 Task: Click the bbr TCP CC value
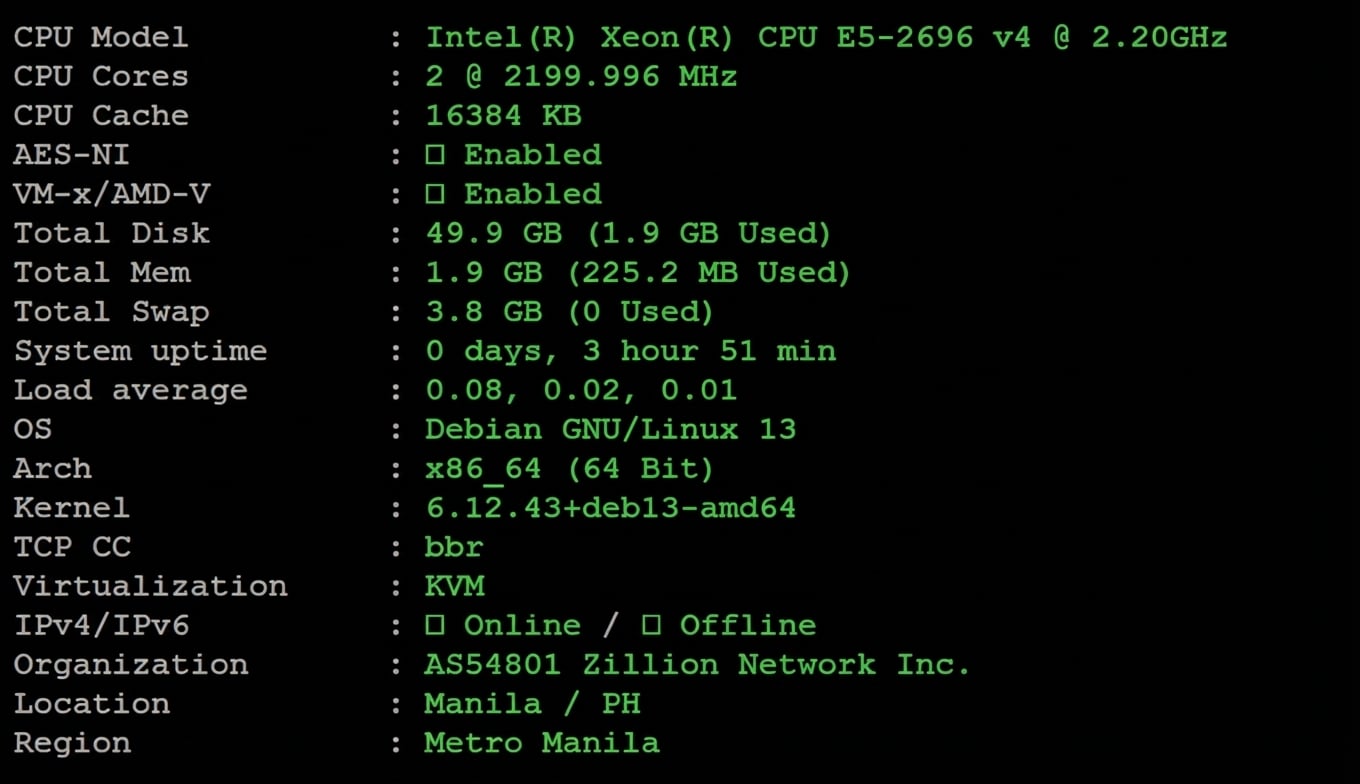tap(454, 547)
